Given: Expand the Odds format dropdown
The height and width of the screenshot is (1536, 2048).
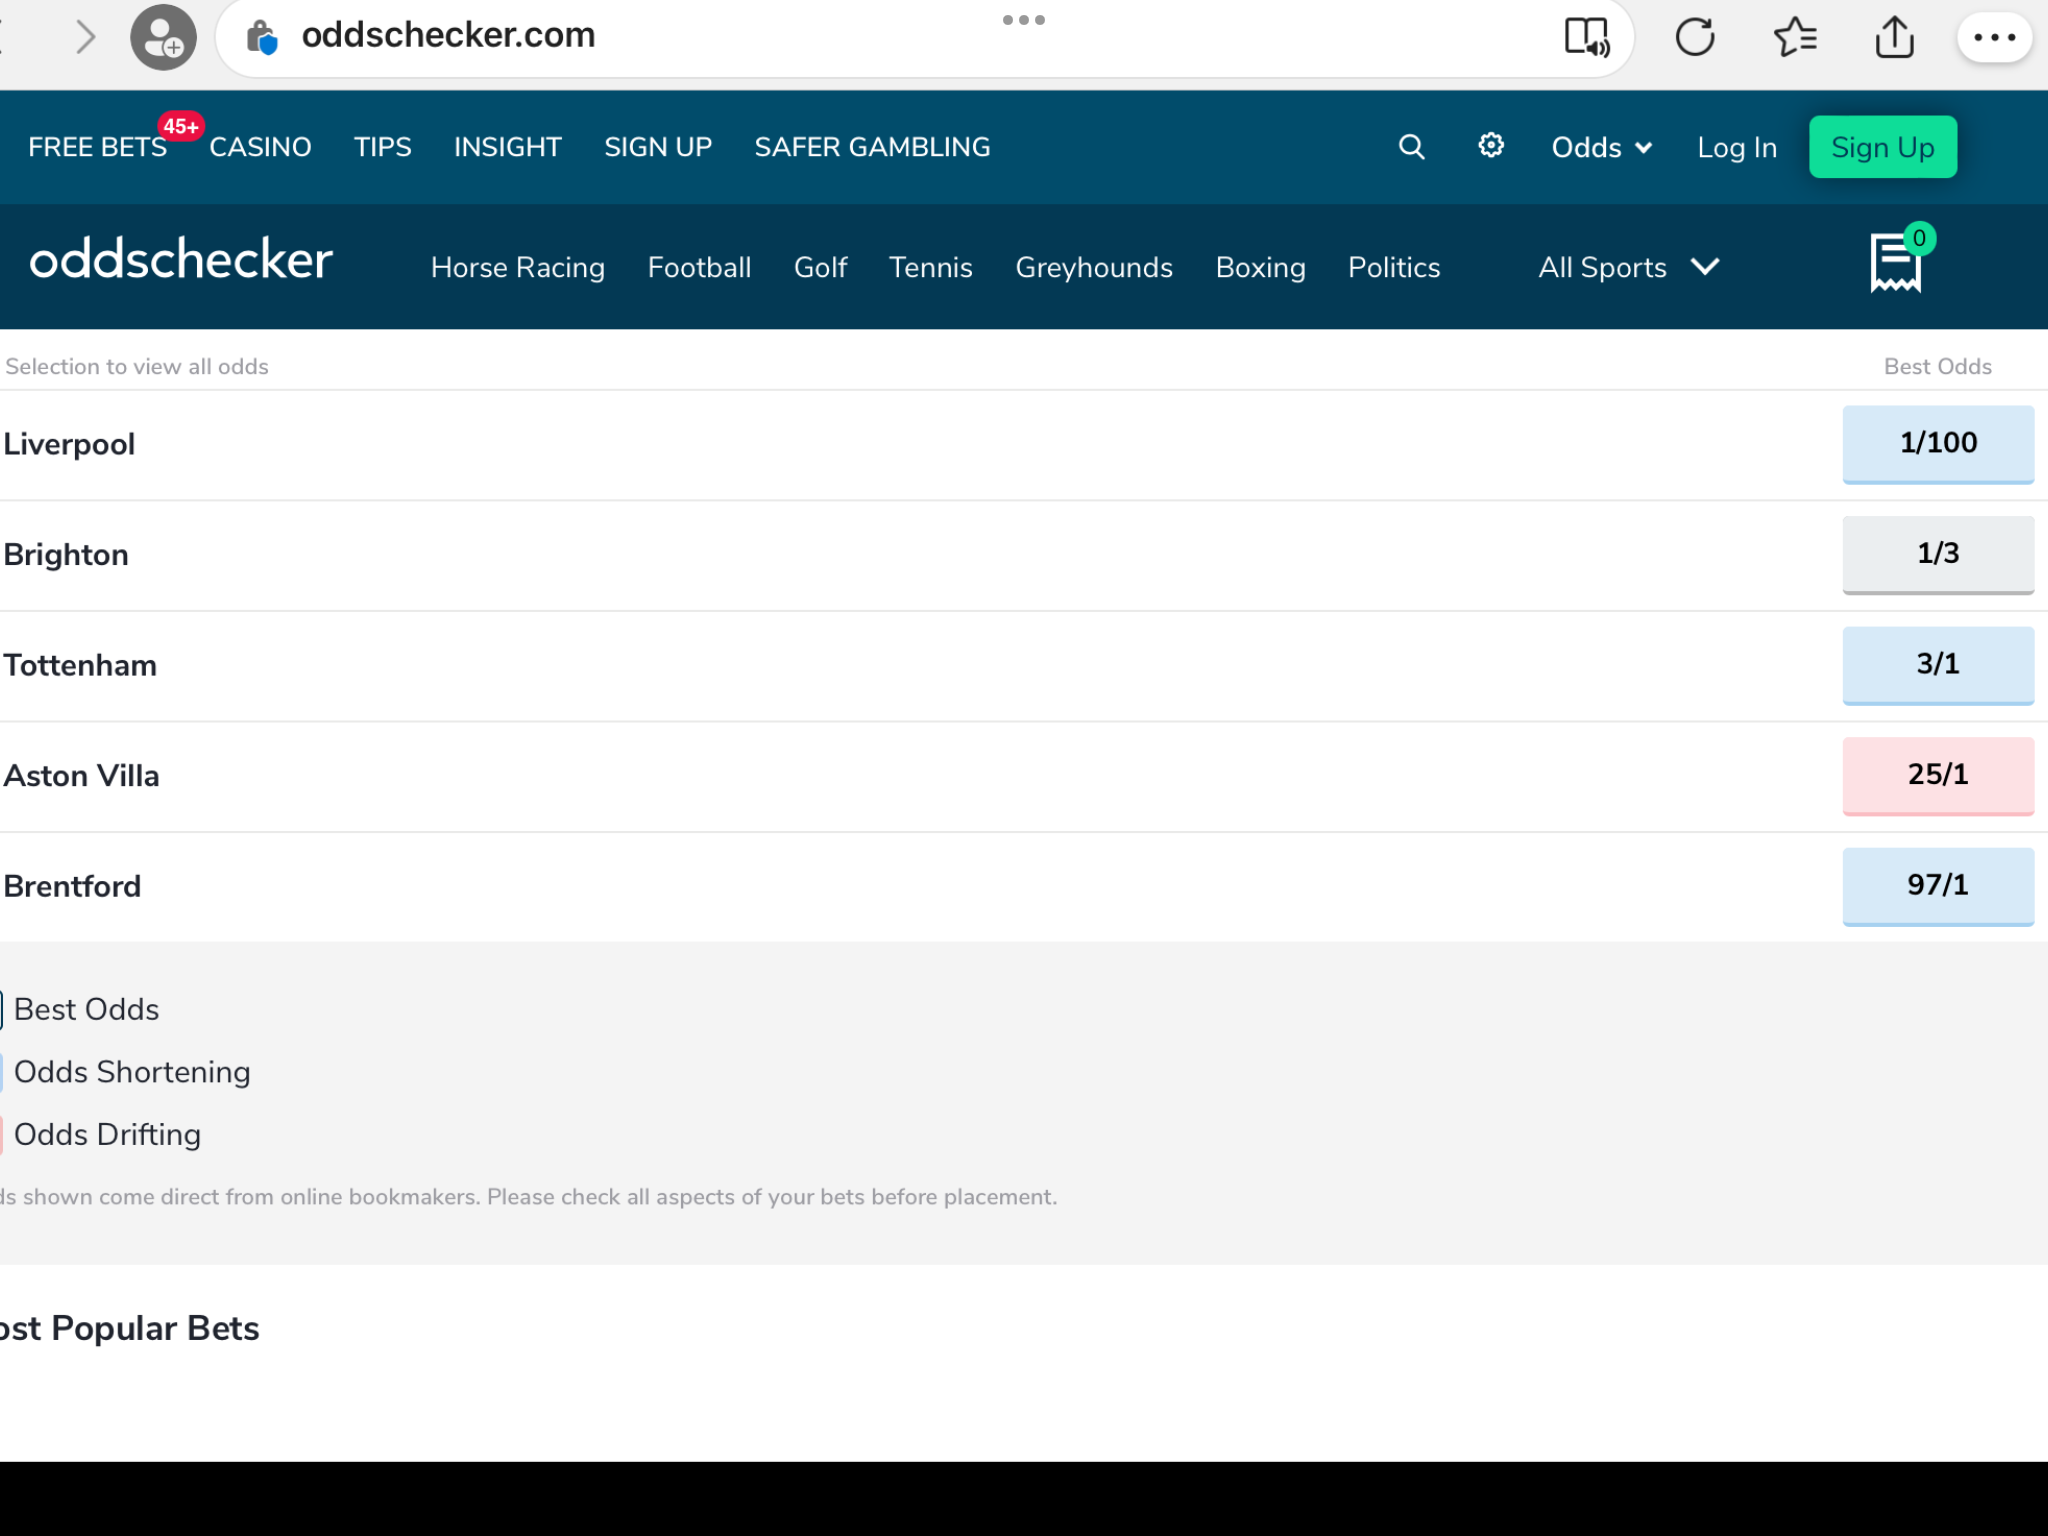Looking at the screenshot, I should click(x=1601, y=148).
